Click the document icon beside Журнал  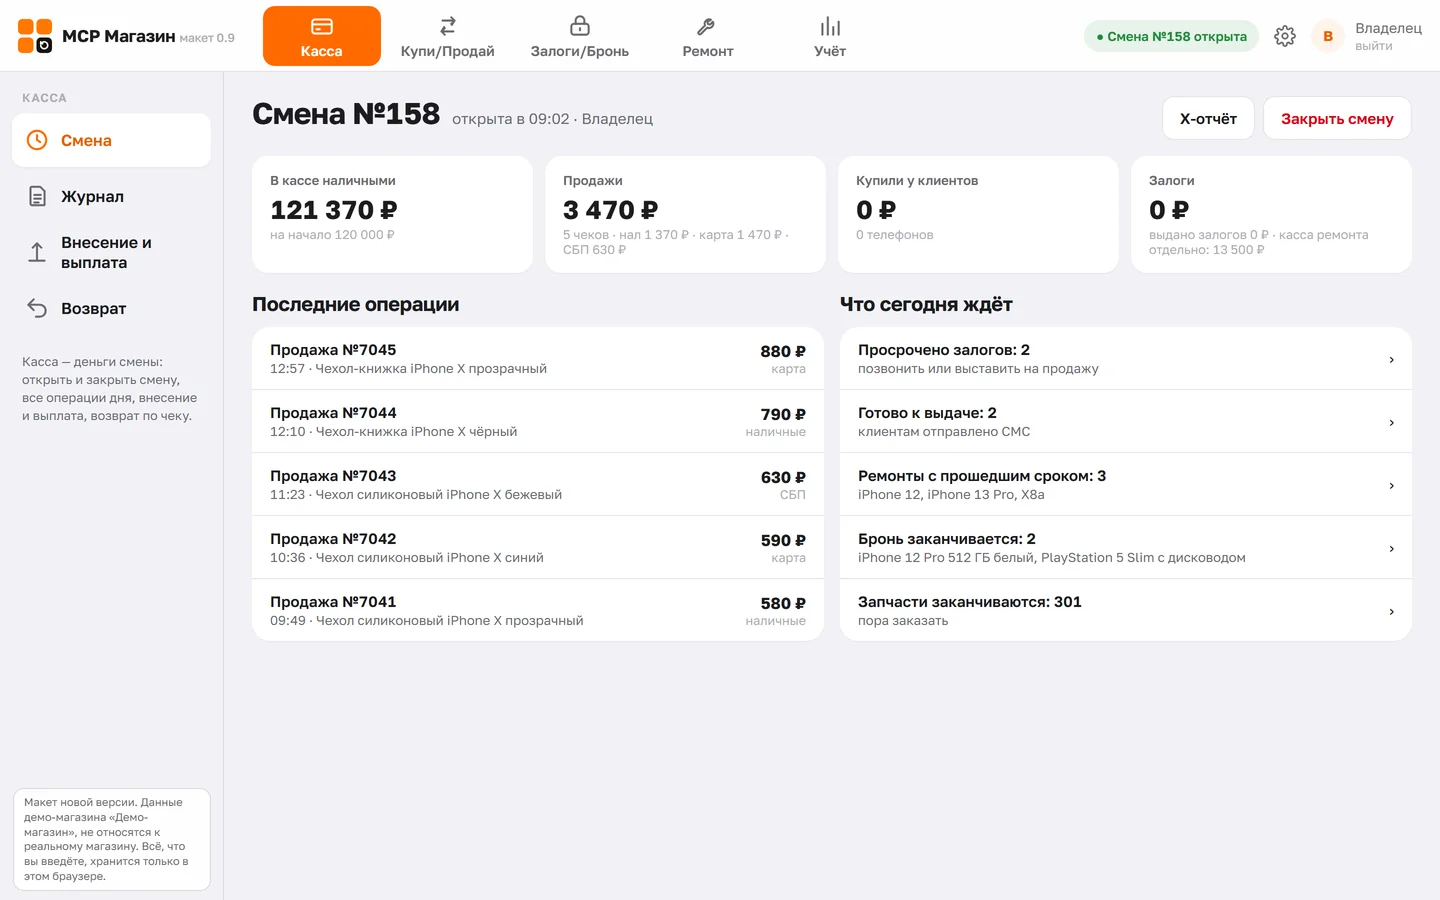pos(37,196)
